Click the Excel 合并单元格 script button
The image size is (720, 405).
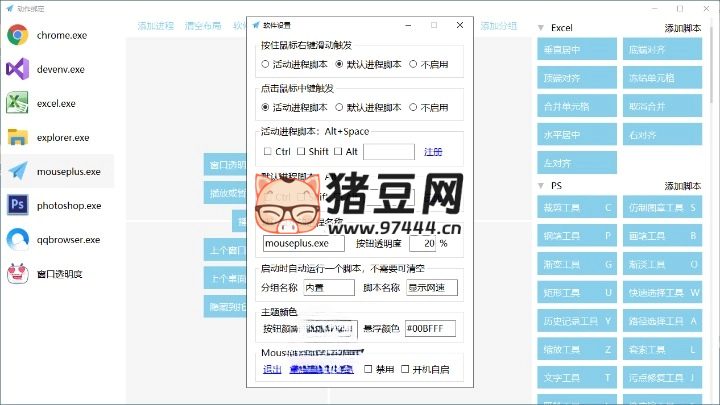click(x=577, y=106)
